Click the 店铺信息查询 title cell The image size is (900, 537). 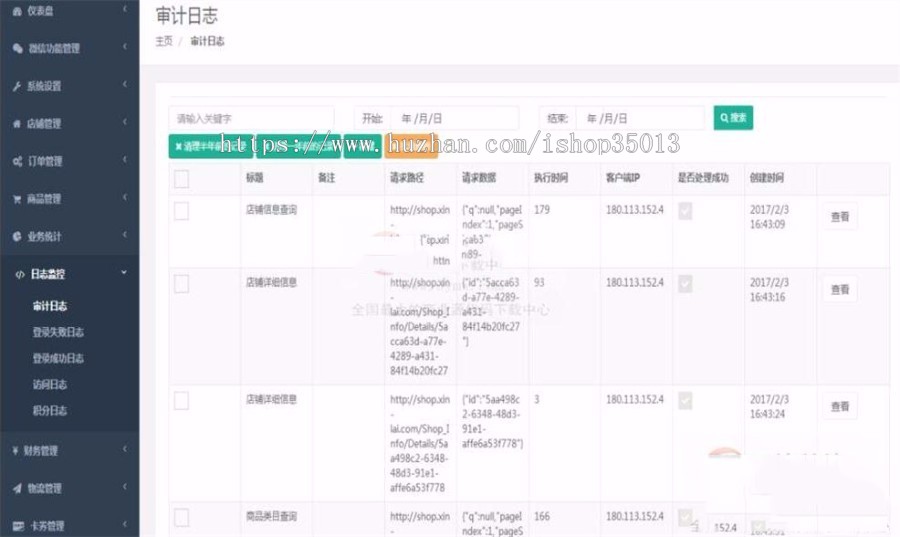[x=271, y=210]
